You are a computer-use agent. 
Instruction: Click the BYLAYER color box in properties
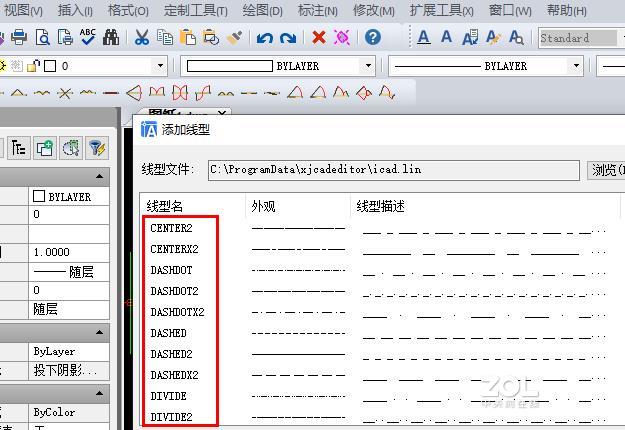39,196
